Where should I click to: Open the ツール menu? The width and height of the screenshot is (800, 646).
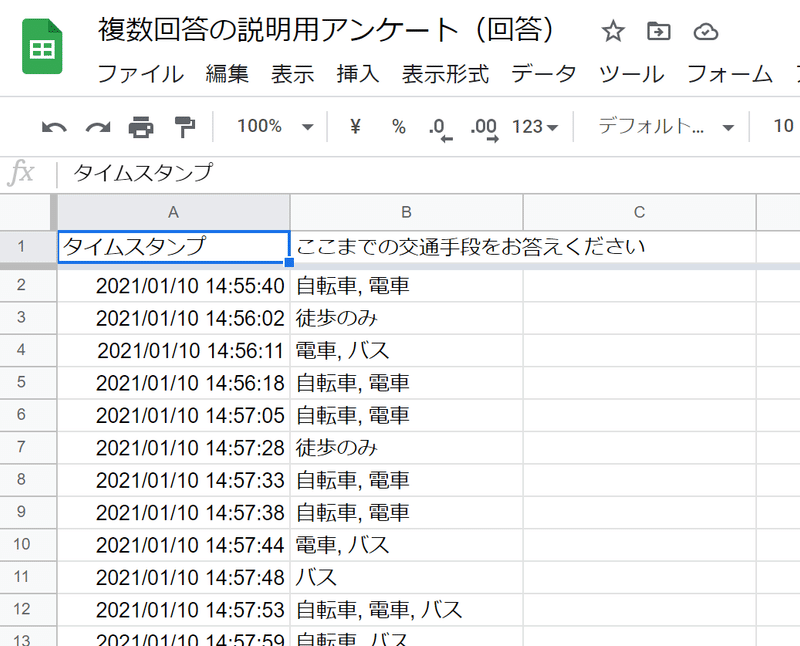(632, 74)
